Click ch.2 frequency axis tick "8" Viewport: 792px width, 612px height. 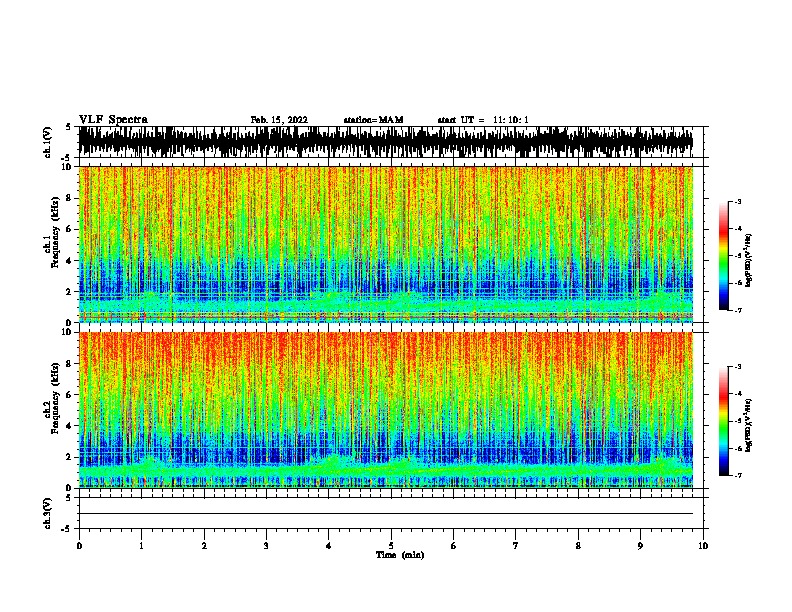69,364
